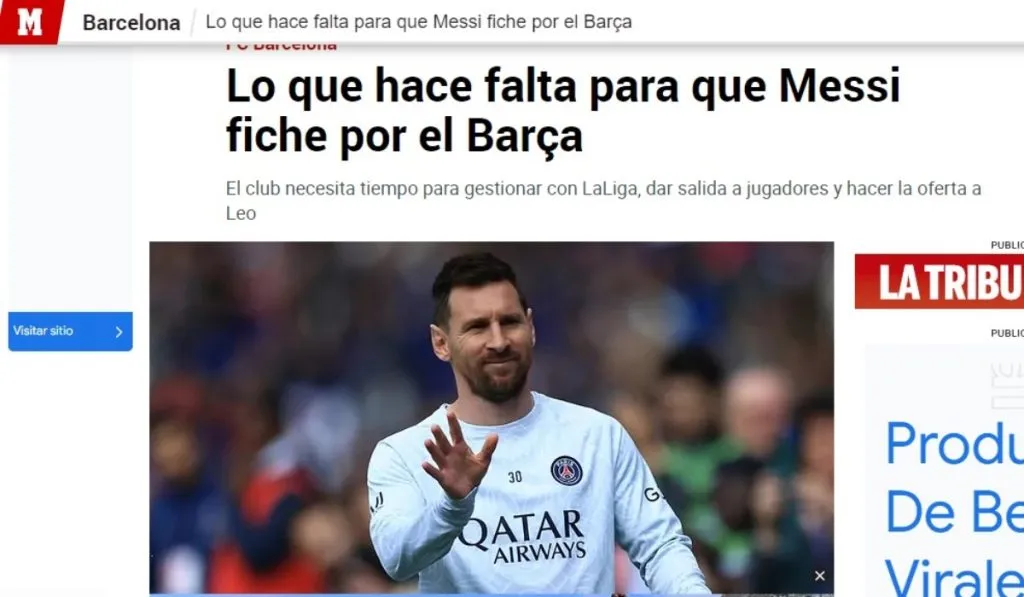This screenshot has height=597, width=1024.
Task: Click the number 30 on the shirt
Action: [515, 477]
